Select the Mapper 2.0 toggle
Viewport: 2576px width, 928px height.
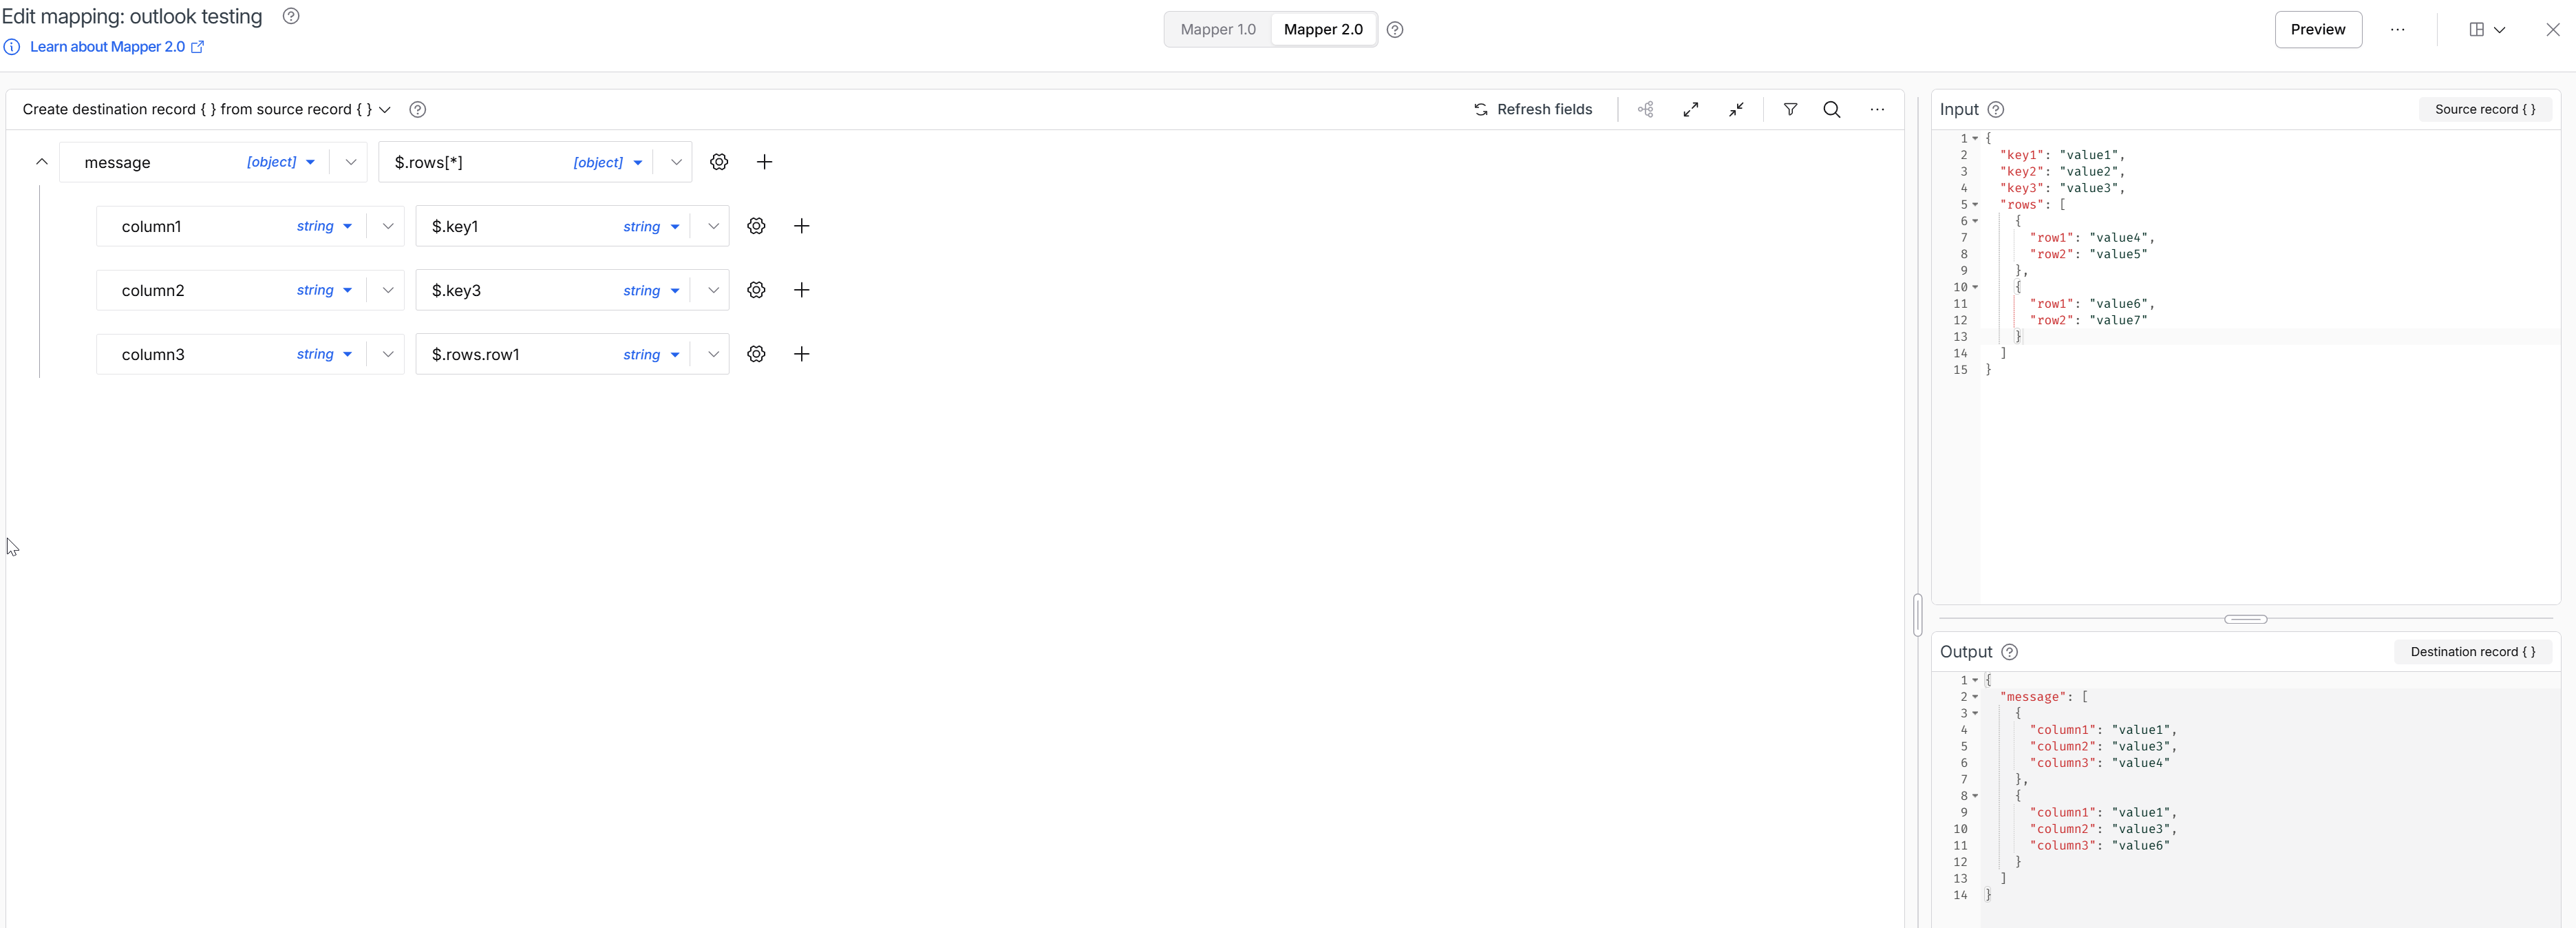1322,30
